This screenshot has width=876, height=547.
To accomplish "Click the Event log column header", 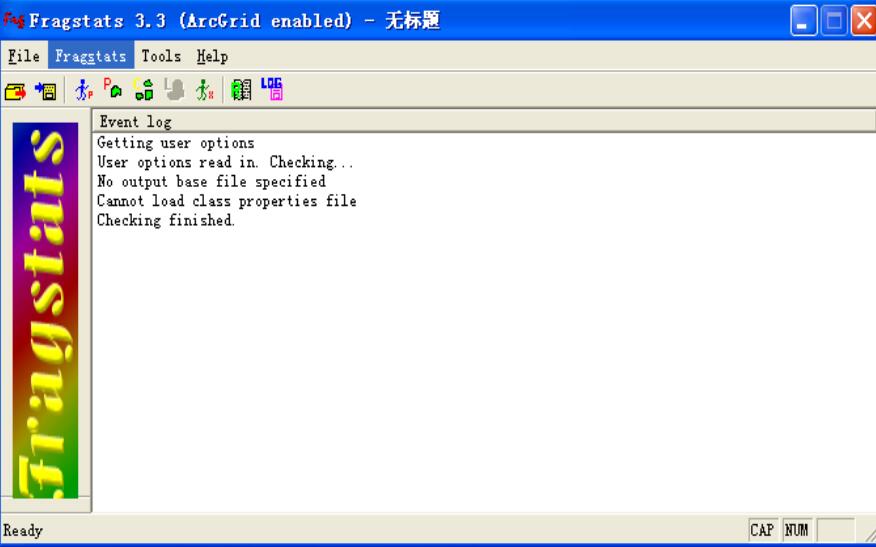I will [484, 121].
